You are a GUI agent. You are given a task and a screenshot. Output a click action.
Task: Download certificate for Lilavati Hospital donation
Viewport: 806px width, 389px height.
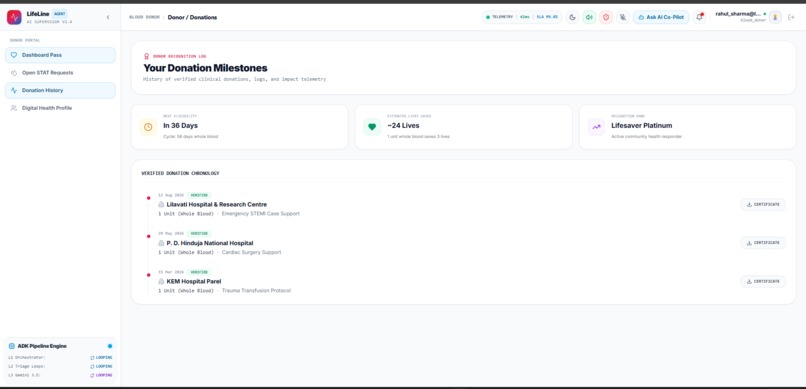point(763,205)
